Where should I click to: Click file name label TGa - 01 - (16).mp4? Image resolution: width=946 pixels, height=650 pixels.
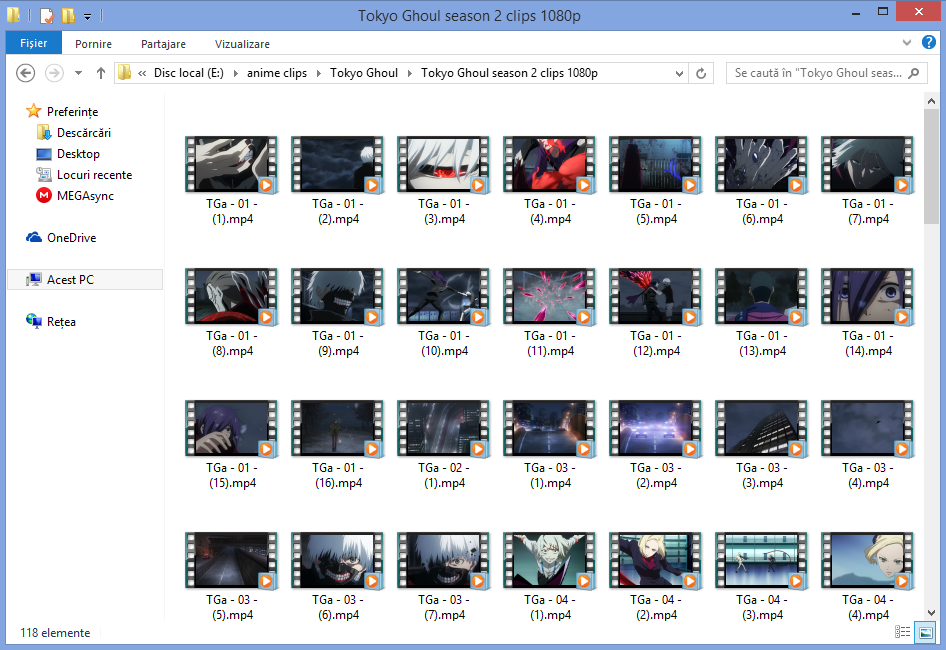[x=338, y=476]
